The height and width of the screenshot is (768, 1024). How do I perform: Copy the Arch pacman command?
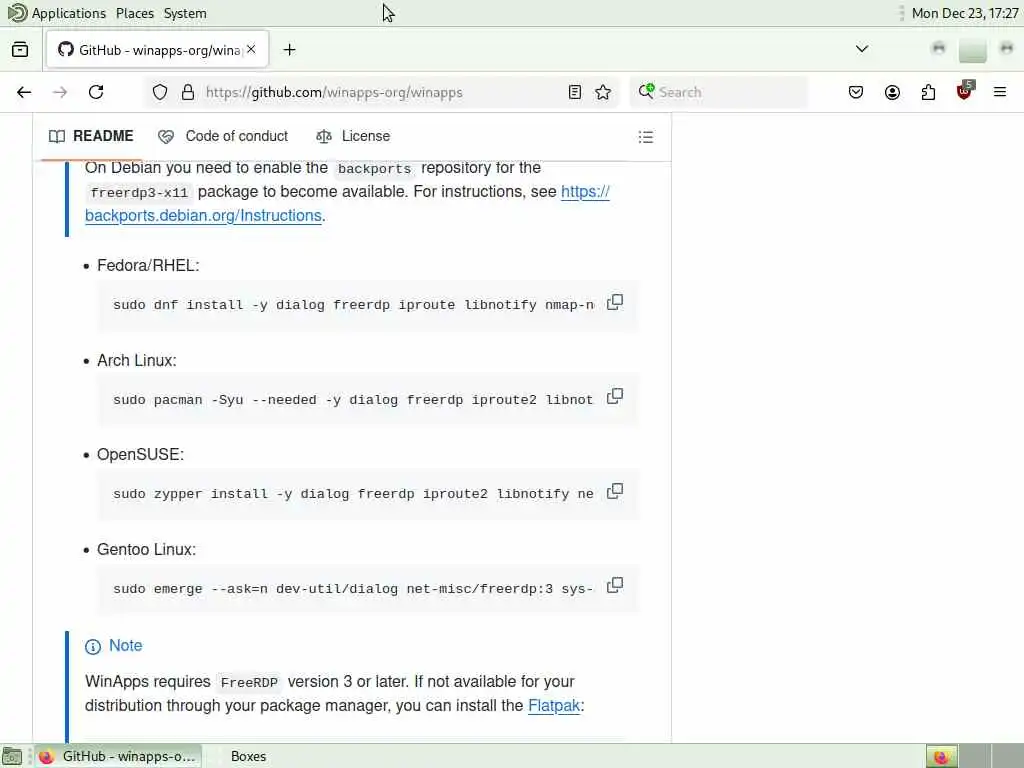(615, 396)
